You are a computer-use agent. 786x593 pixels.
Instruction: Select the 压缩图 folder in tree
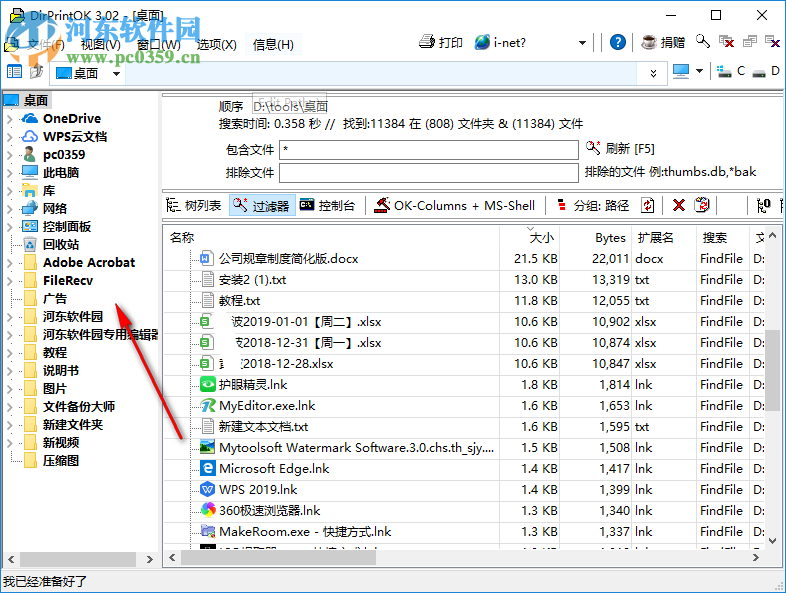[61, 461]
